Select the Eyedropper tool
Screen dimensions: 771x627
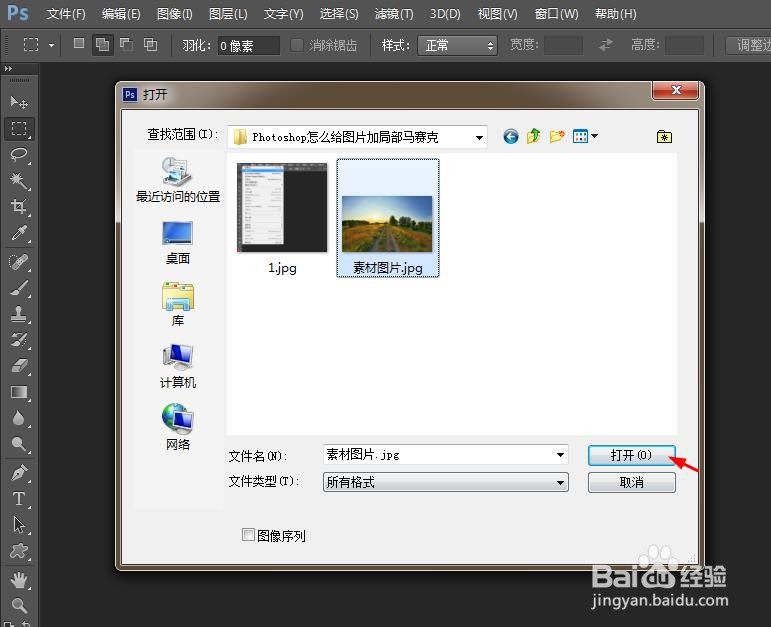[19, 233]
